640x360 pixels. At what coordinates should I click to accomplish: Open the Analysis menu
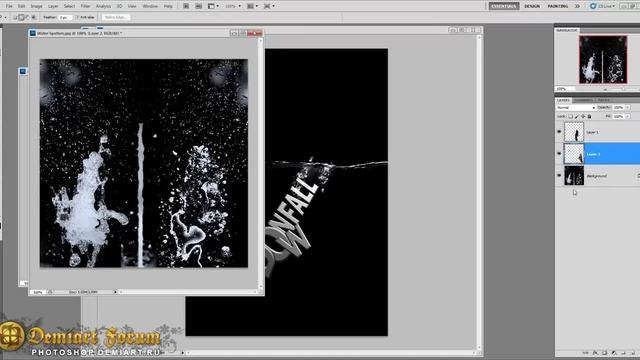tap(103, 6)
